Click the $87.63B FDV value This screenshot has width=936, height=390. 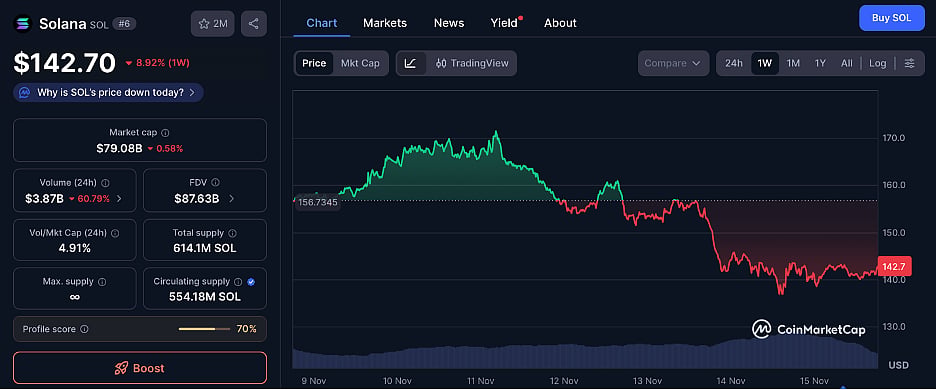pyautogui.click(x=196, y=199)
